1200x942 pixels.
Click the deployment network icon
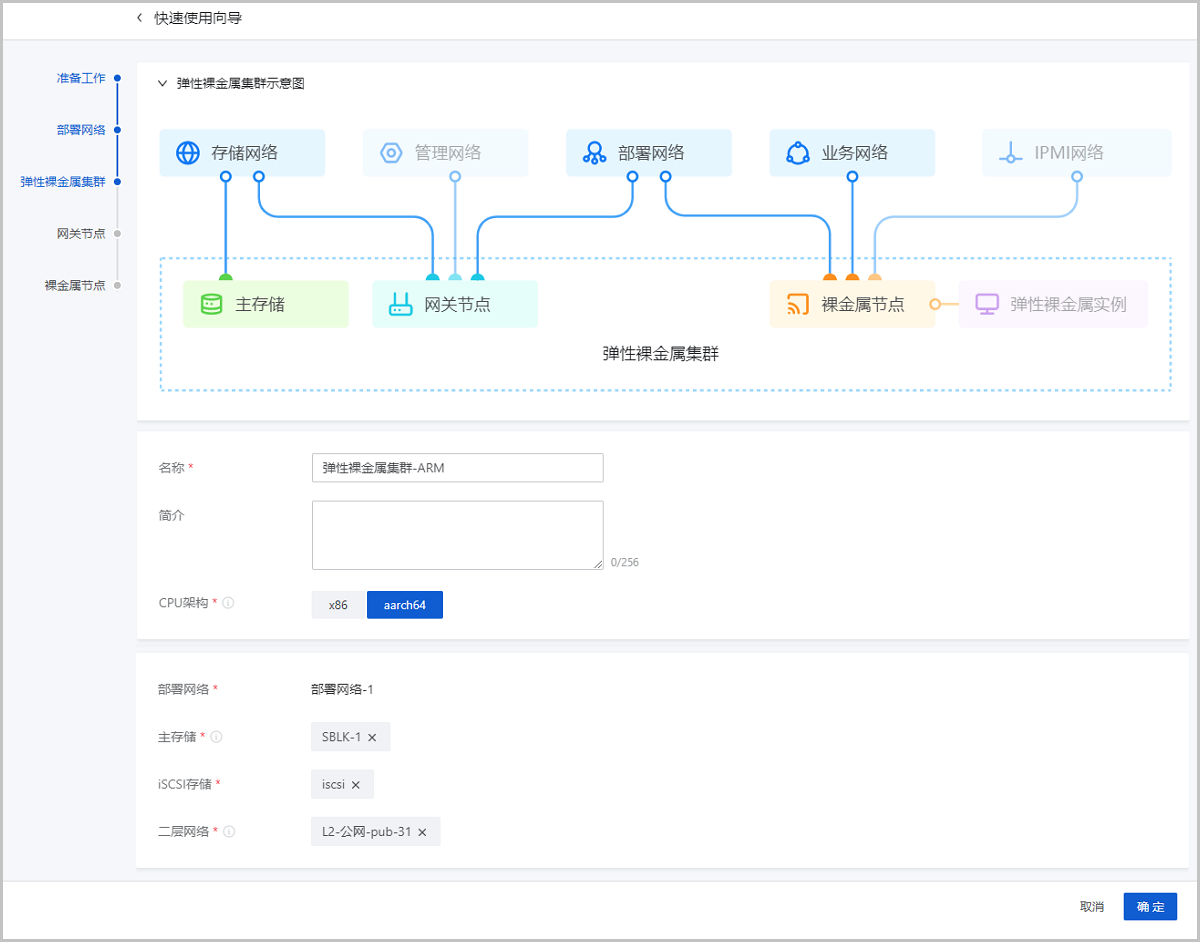595,153
